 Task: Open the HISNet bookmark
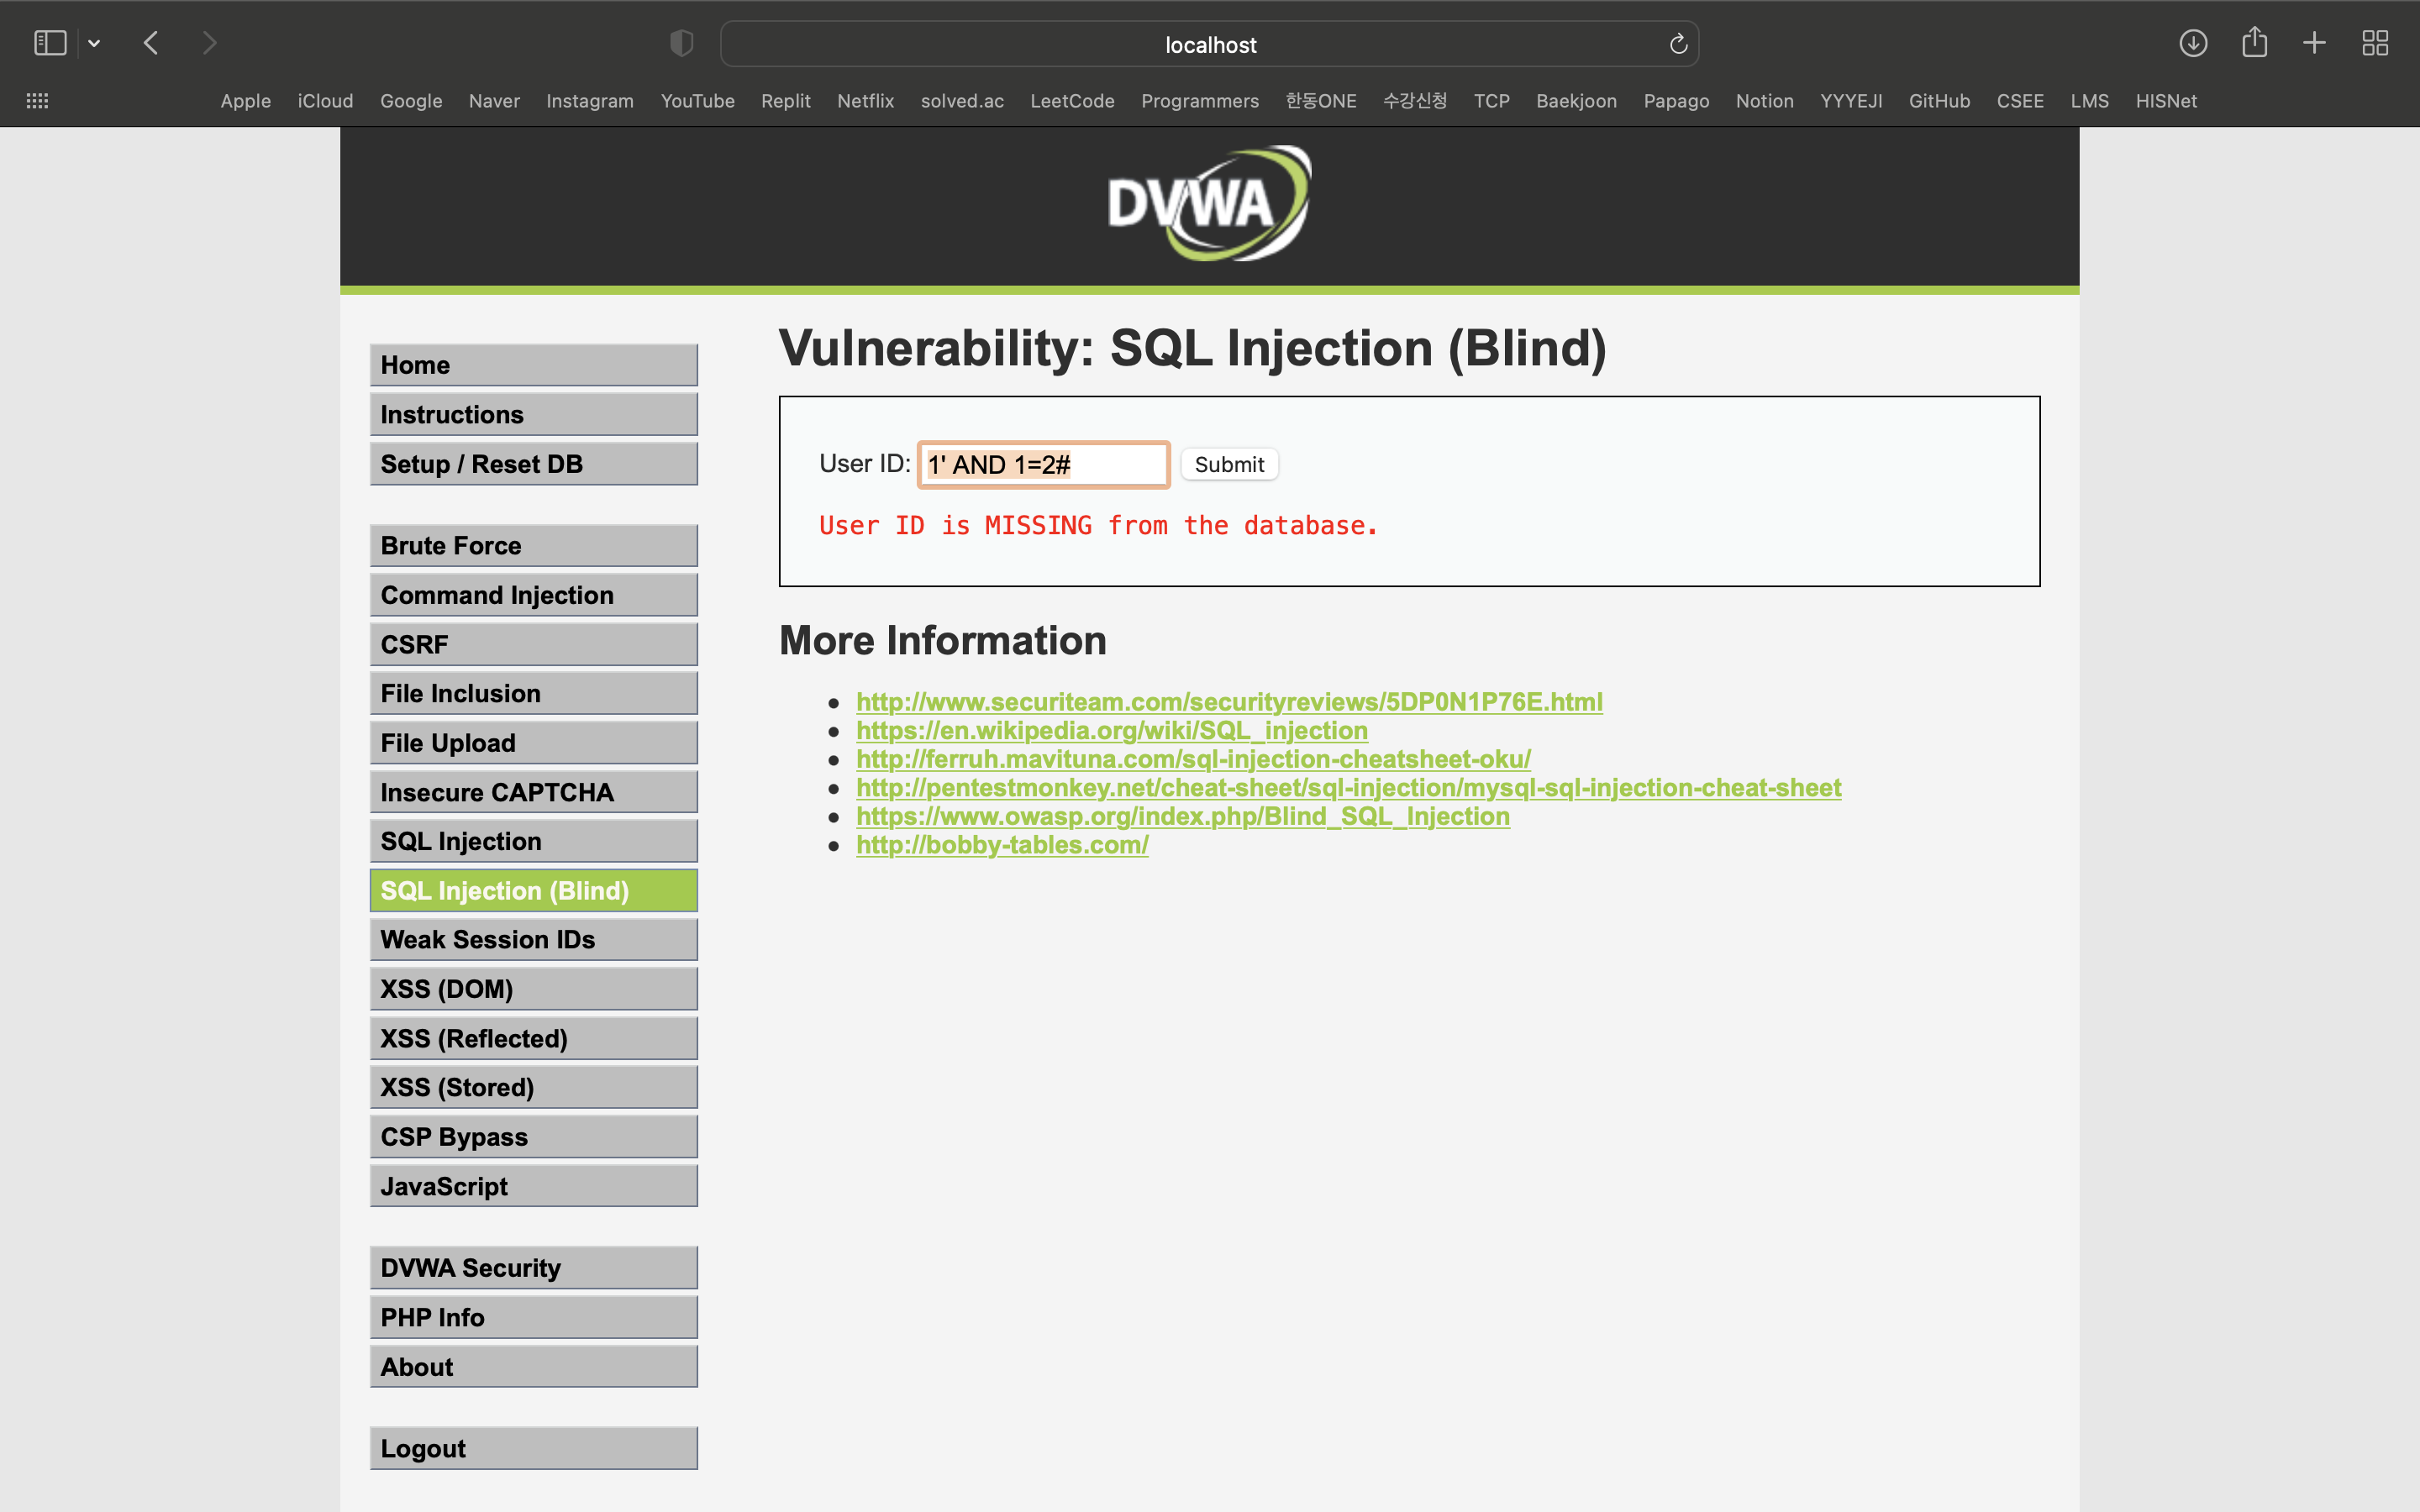tap(2166, 101)
